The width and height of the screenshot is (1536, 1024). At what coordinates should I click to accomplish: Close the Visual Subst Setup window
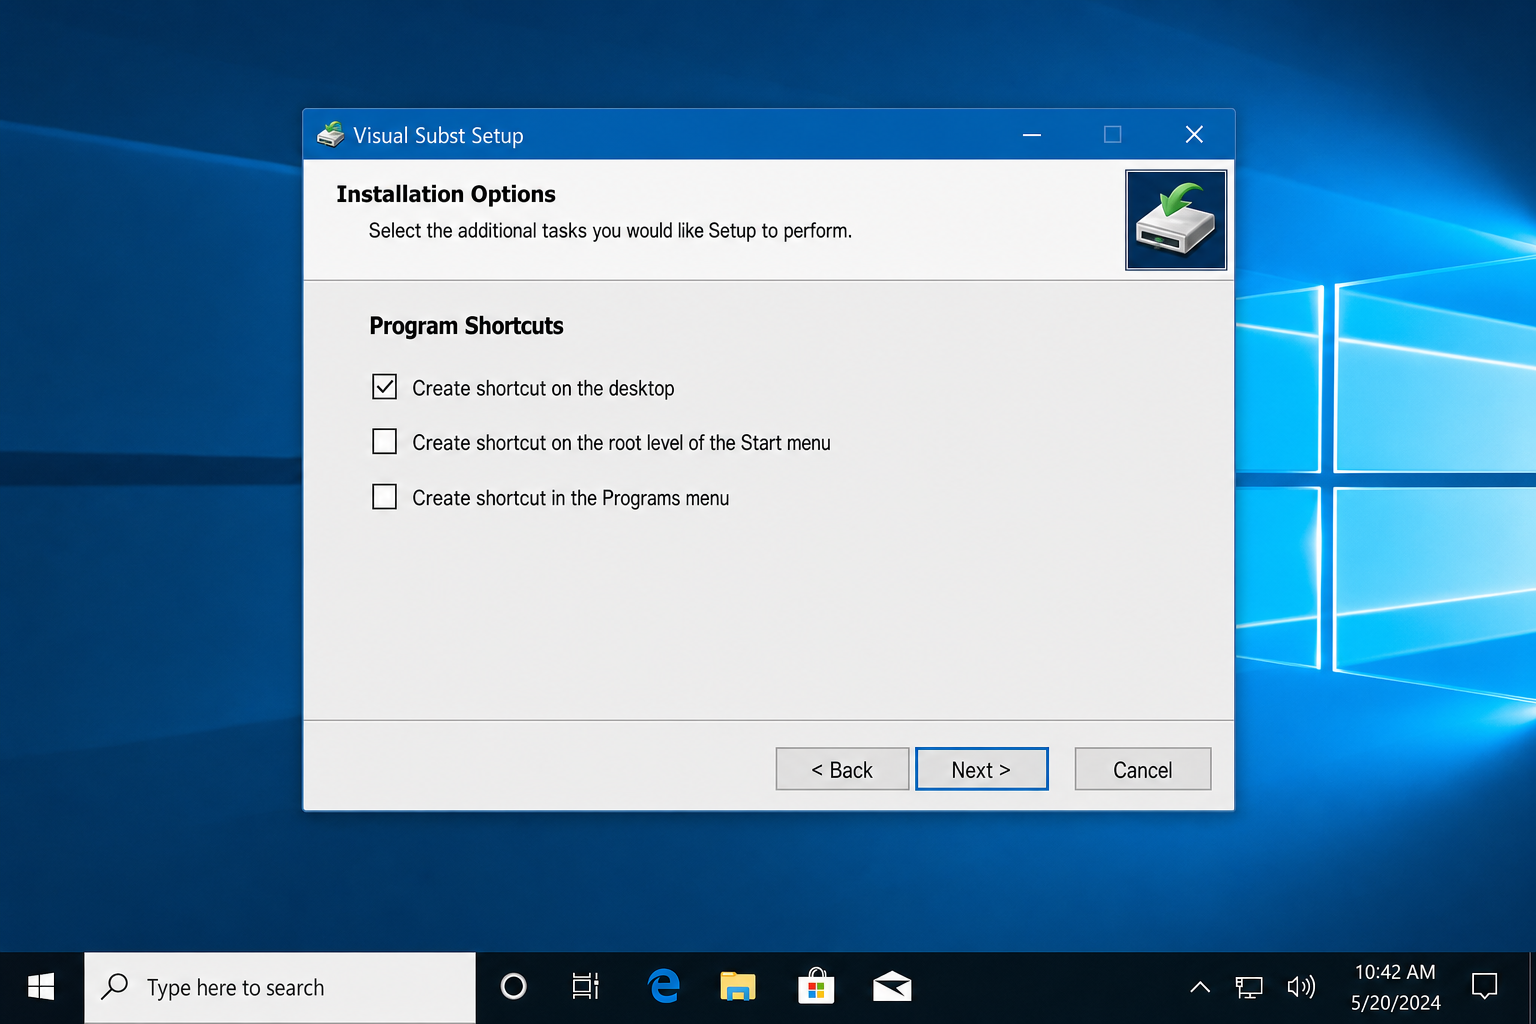pyautogui.click(x=1194, y=134)
